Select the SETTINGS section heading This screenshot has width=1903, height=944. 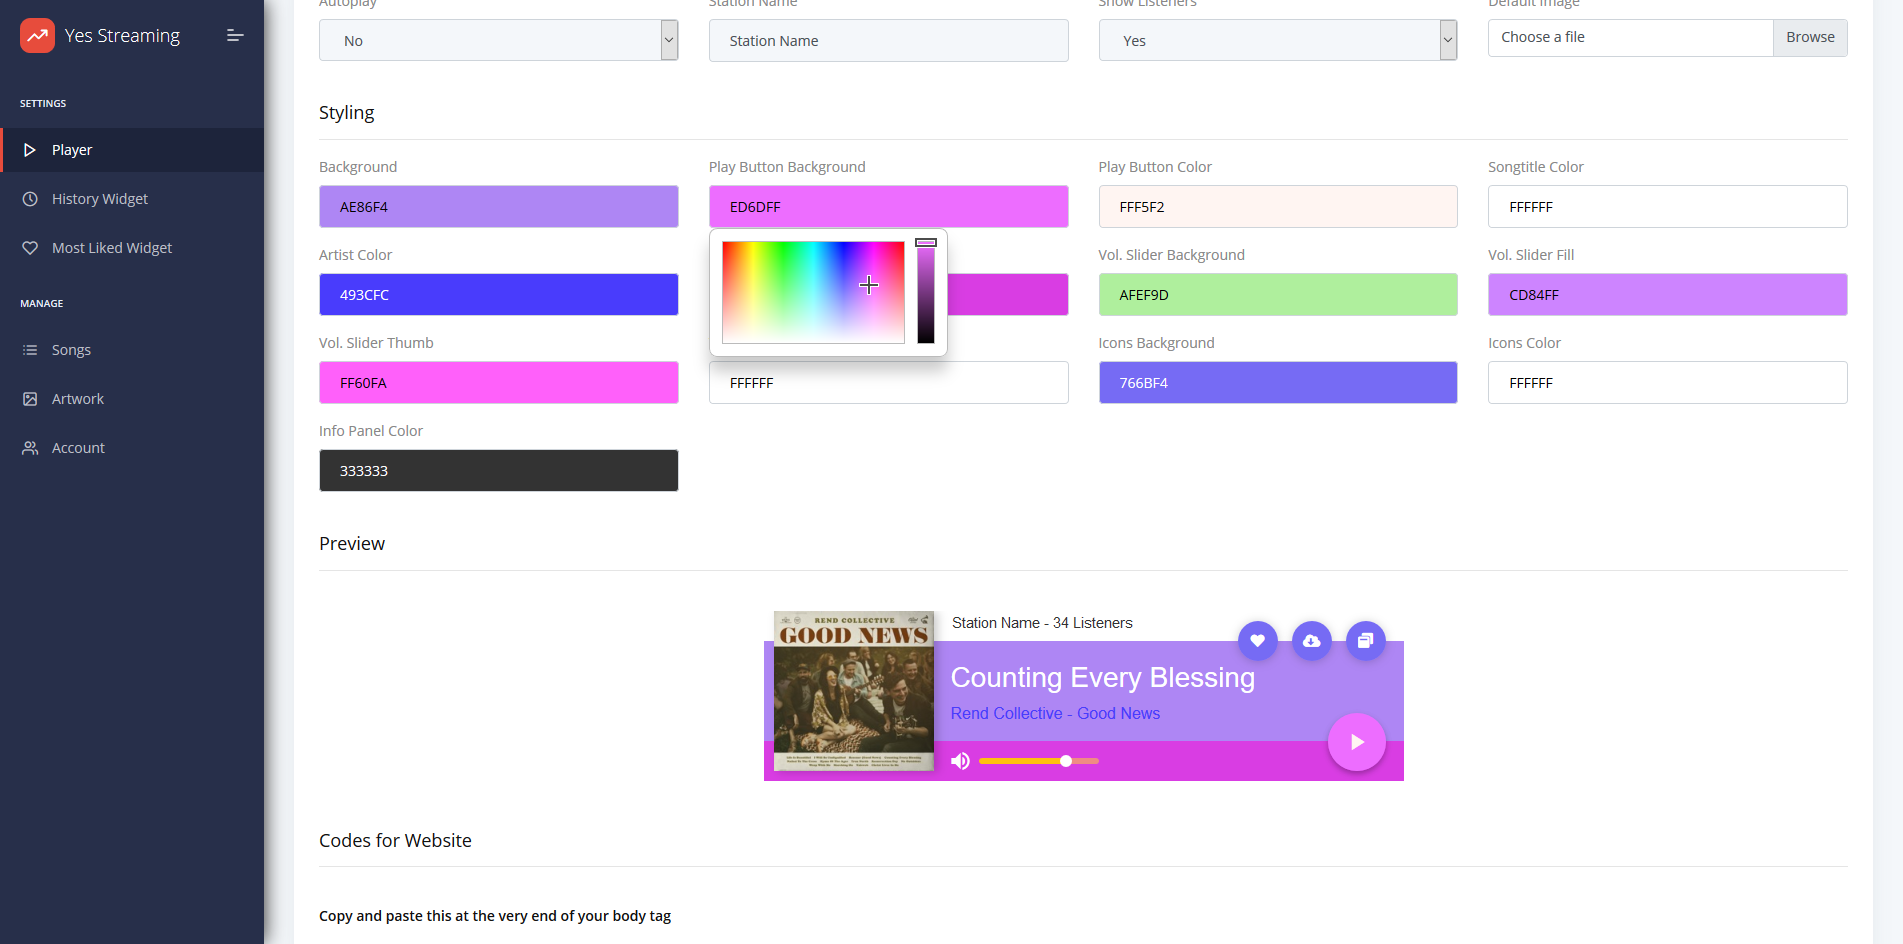point(43,103)
